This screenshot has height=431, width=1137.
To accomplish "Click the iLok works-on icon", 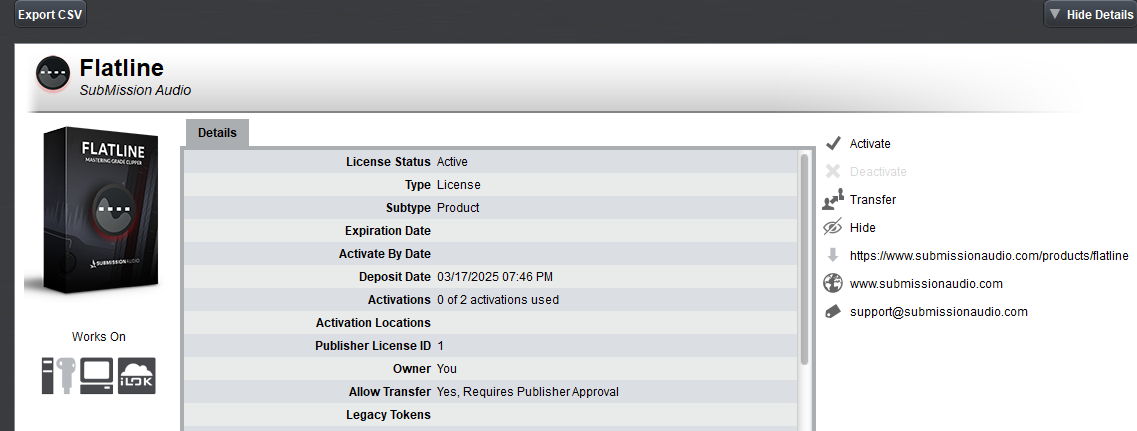I will point(137,374).
